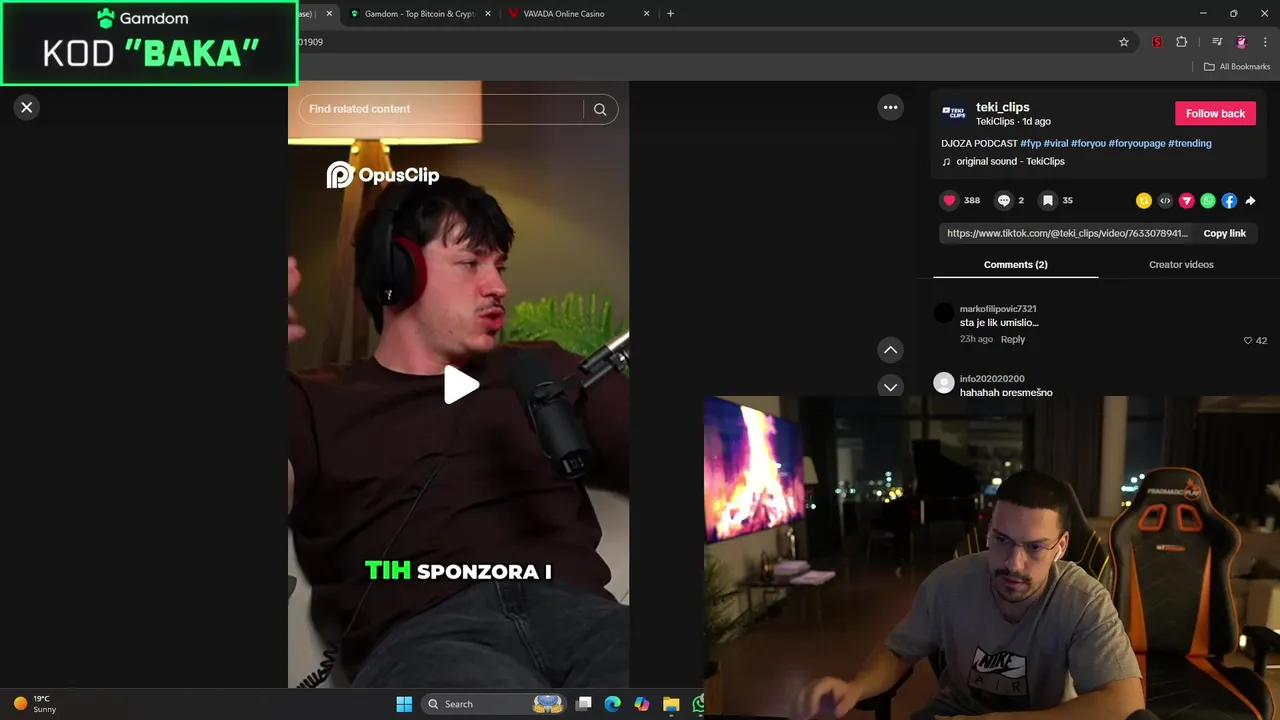Image resolution: width=1280 pixels, height=720 pixels.
Task: Open the weather widget showing 19°C Sunny
Action: pyautogui.click(x=35, y=704)
